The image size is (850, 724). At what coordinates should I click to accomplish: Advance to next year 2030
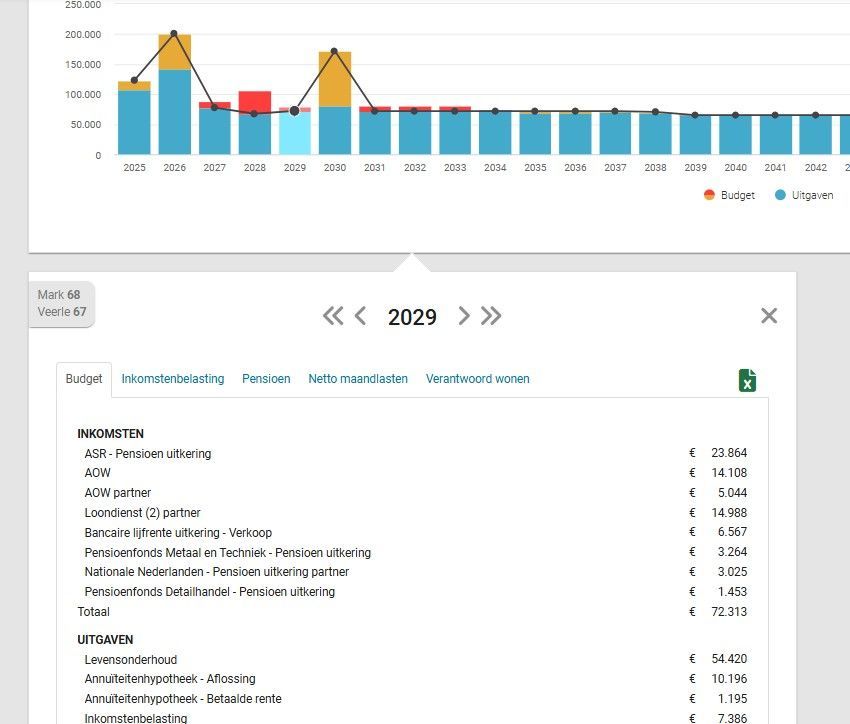[x=463, y=316]
